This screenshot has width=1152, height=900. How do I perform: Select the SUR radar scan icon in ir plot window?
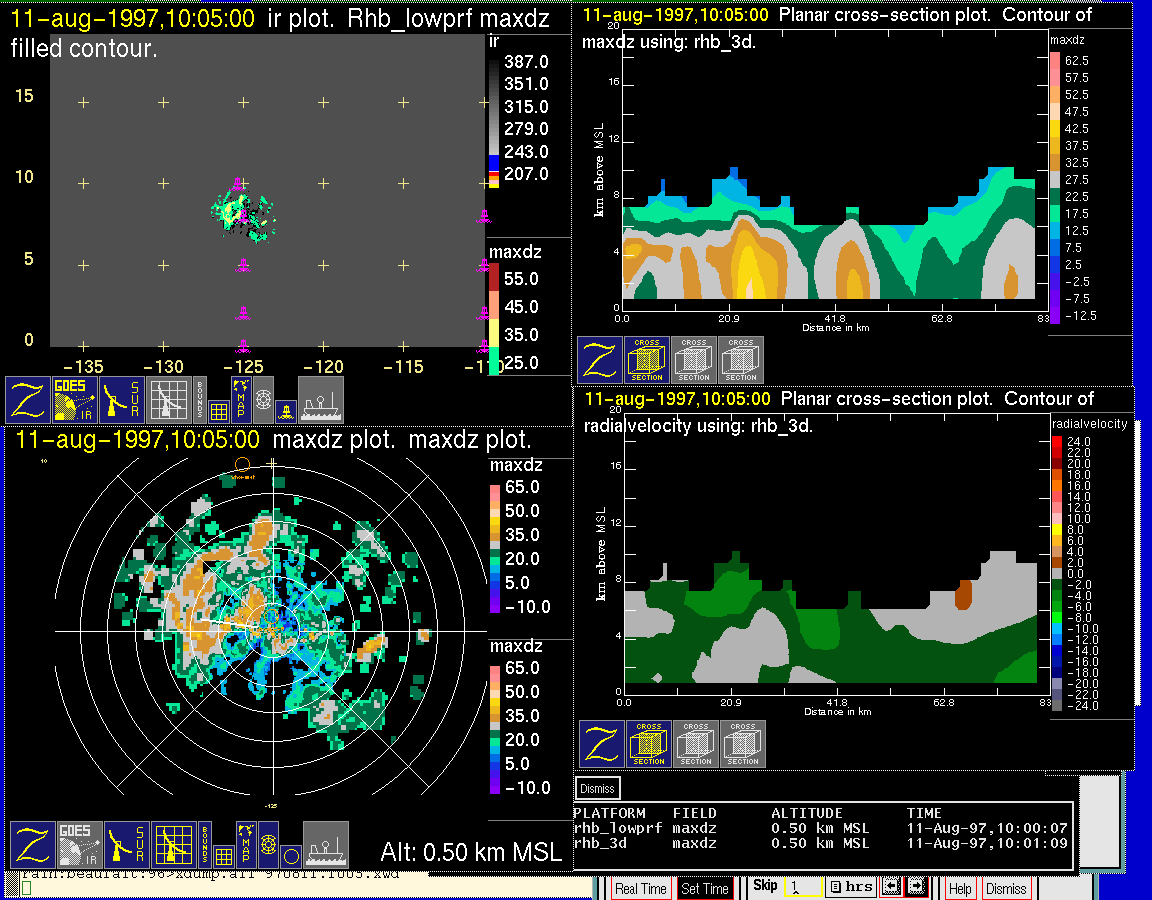pyautogui.click(x=122, y=400)
